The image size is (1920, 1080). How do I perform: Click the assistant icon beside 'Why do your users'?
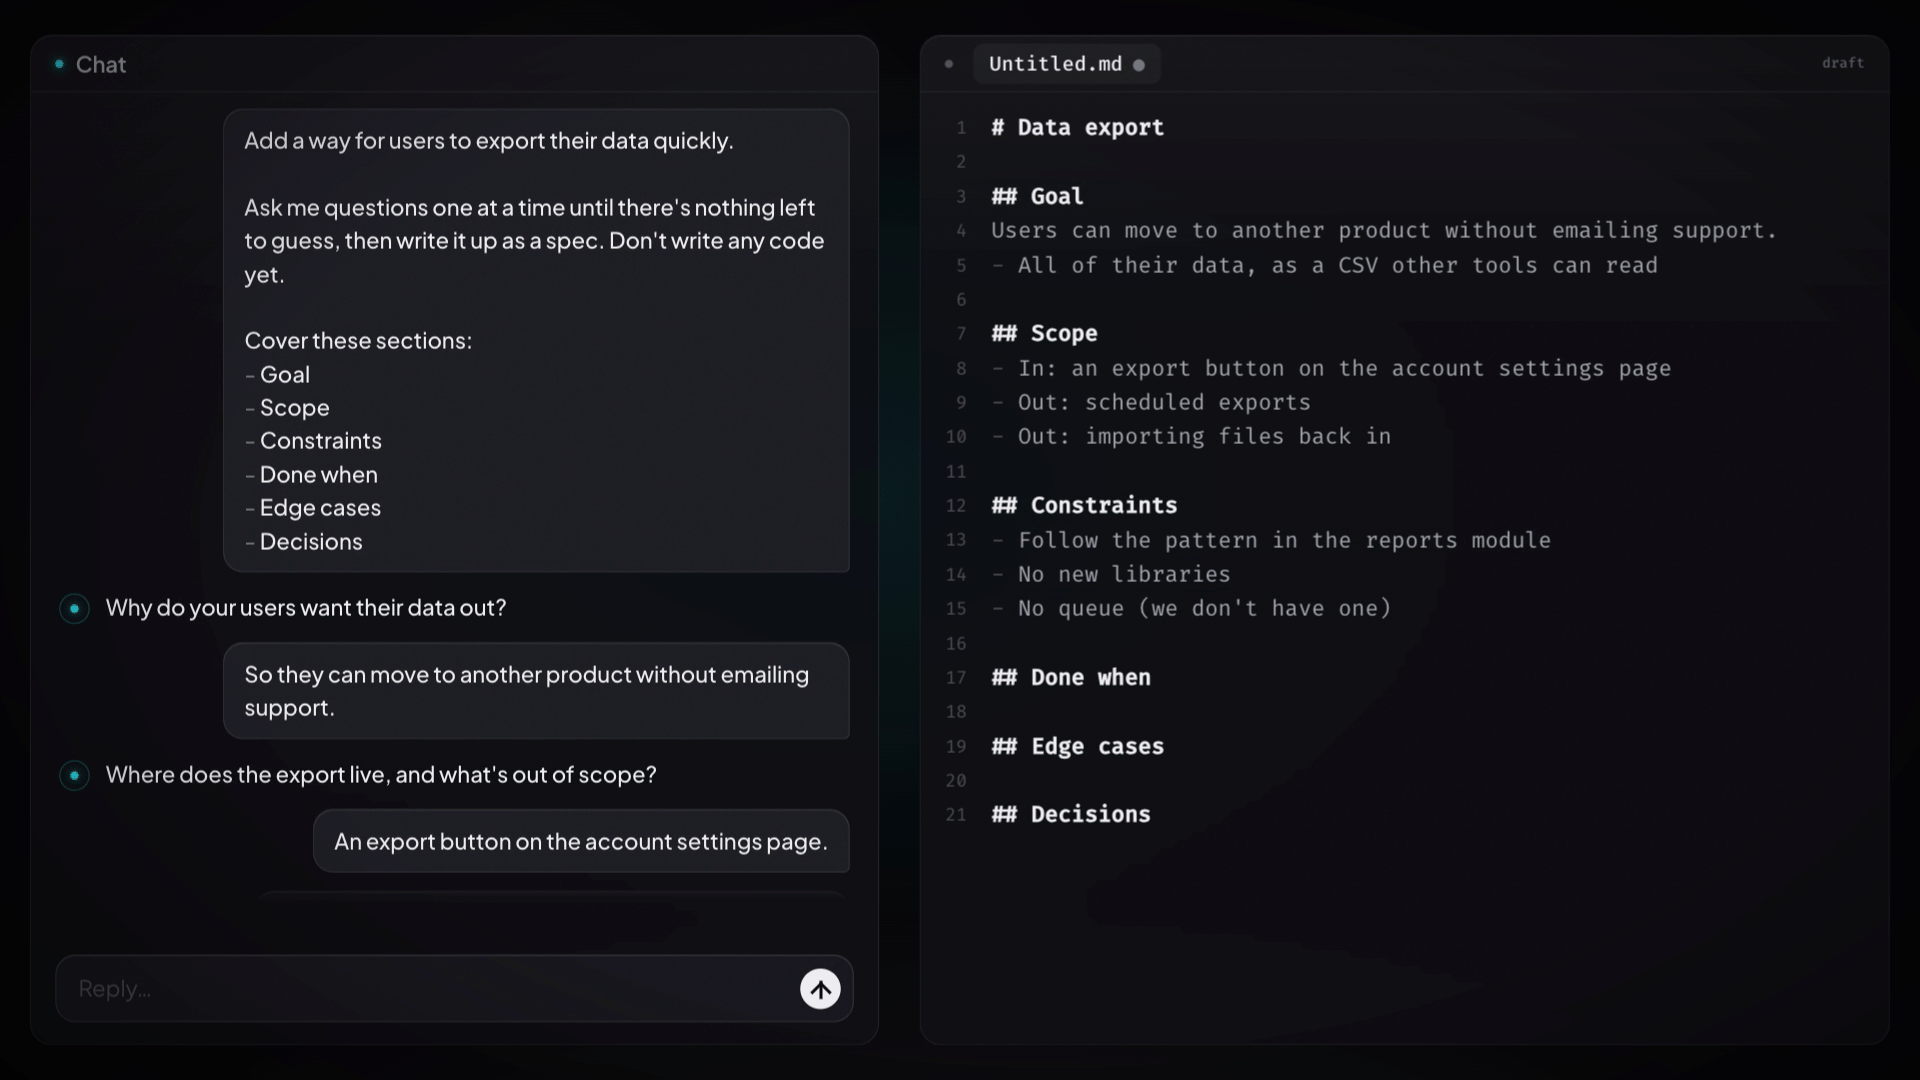pyautogui.click(x=74, y=608)
